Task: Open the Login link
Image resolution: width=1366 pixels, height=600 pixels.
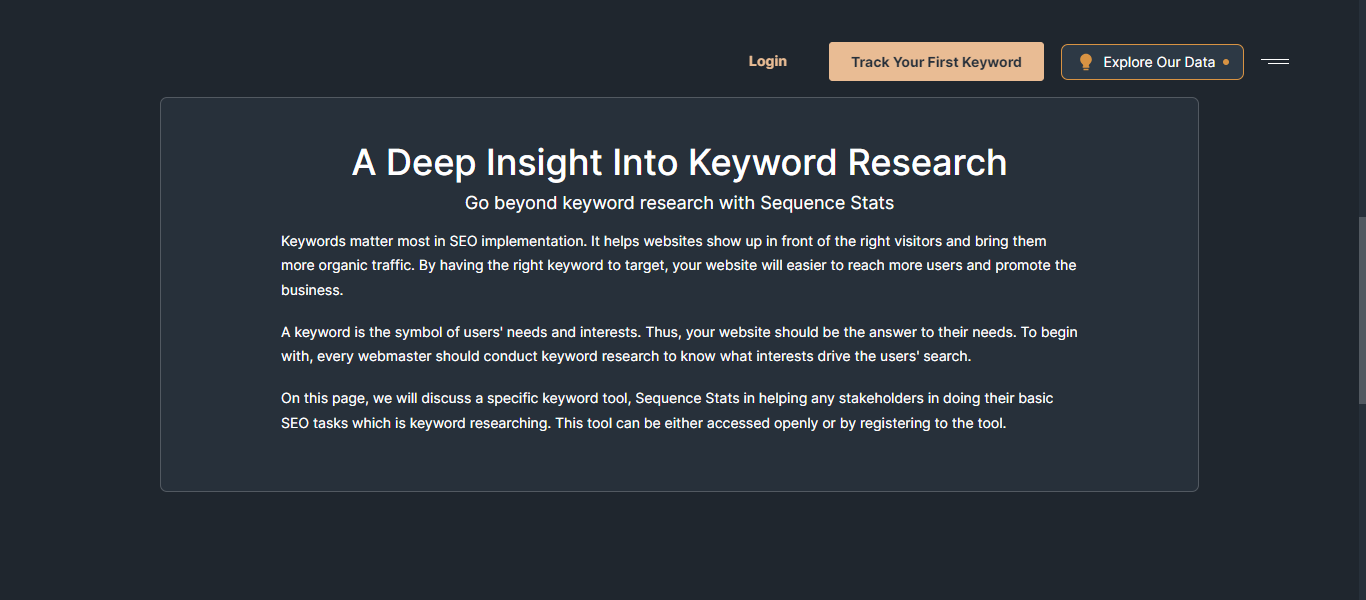Action: pyautogui.click(x=767, y=62)
